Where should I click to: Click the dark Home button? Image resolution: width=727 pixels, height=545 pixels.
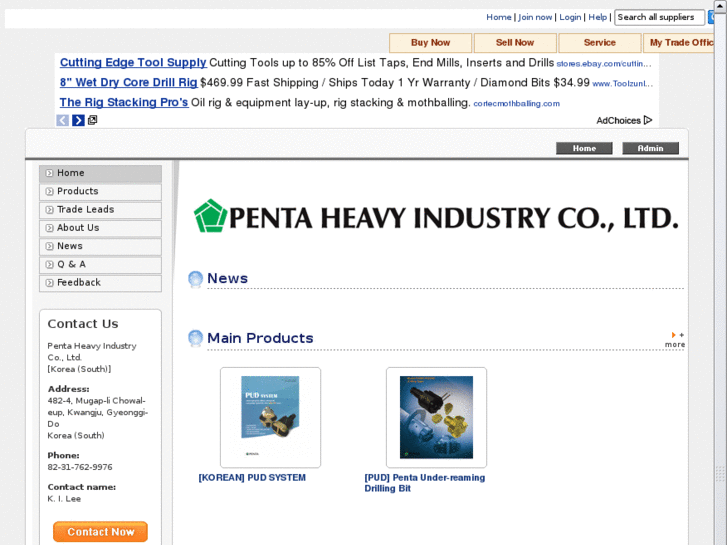[584, 148]
